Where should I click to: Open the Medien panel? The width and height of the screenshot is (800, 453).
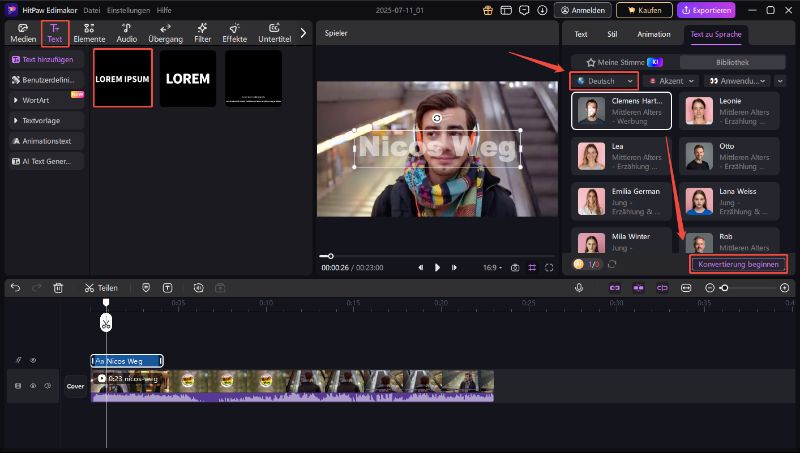pyautogui.click(x=23, y=33)
